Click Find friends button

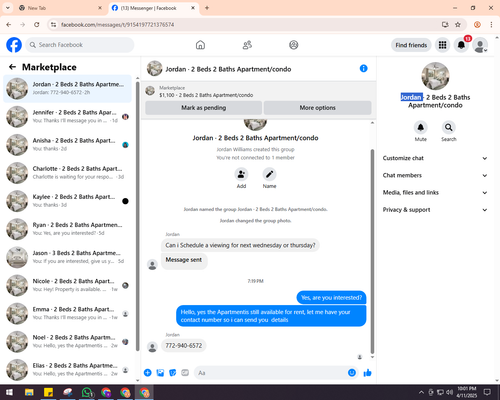tap(411, 45)
